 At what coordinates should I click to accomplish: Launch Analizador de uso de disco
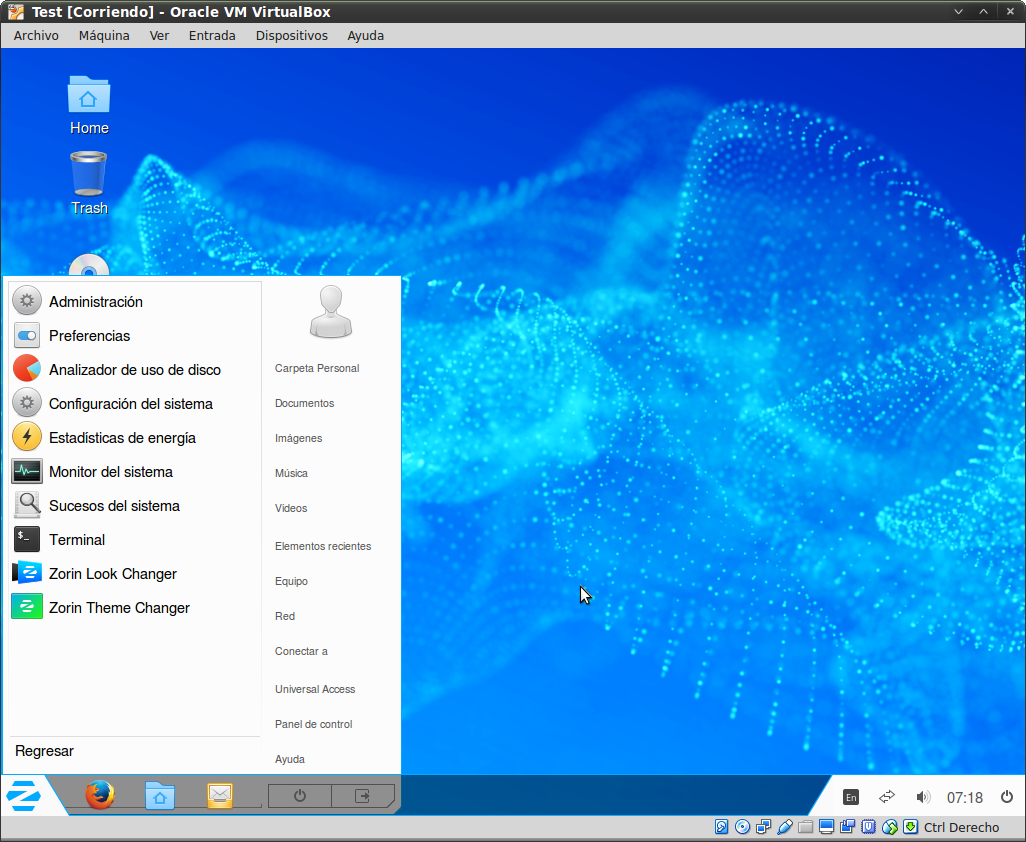[x=134, y=370]
